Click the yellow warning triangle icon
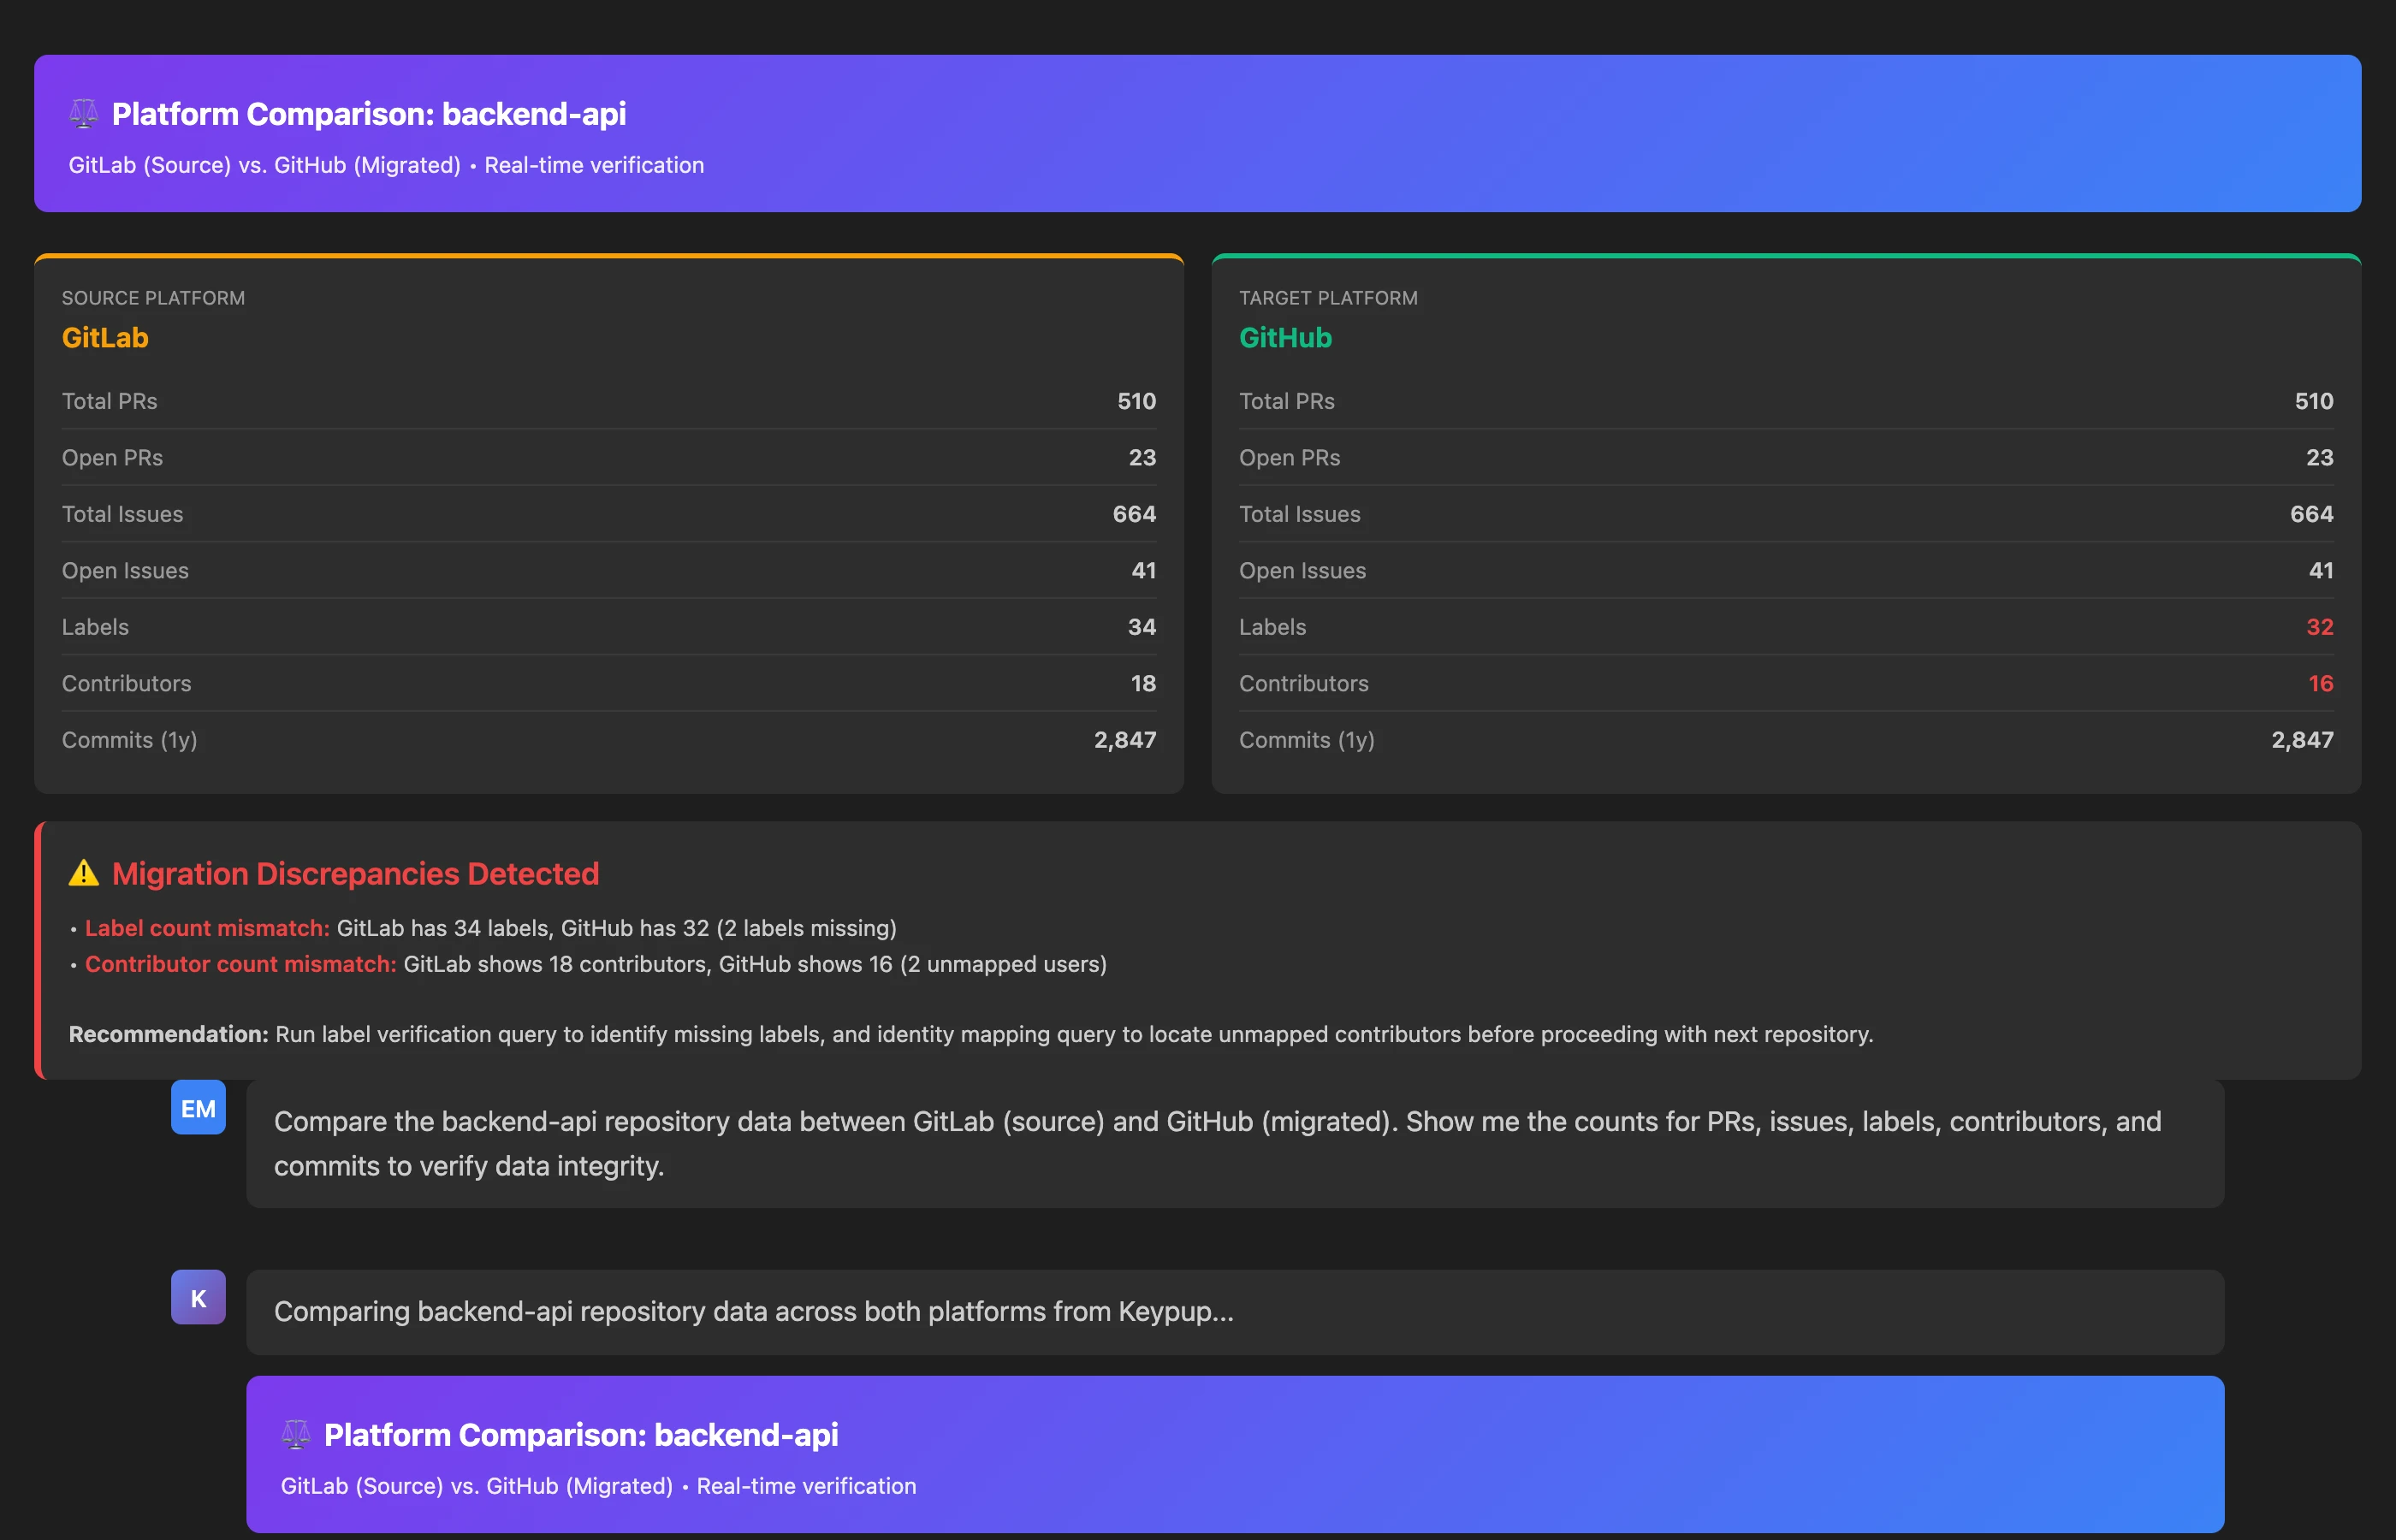Image resolution: width=2396 pixels, height=1540 pixels. [x=84, y=874]
